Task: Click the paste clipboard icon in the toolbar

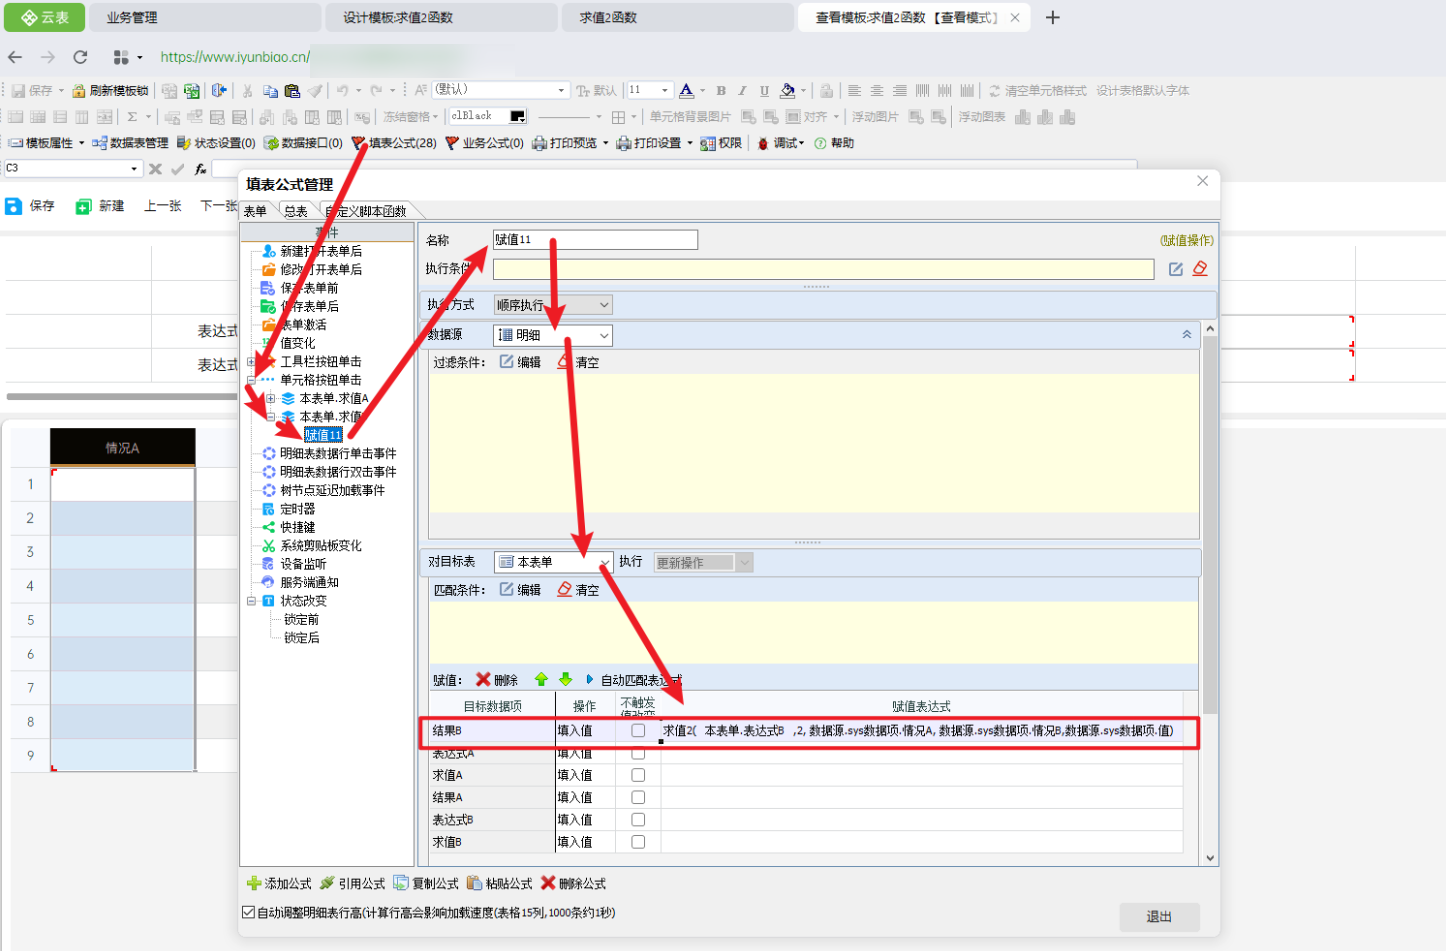Action: 292,90
